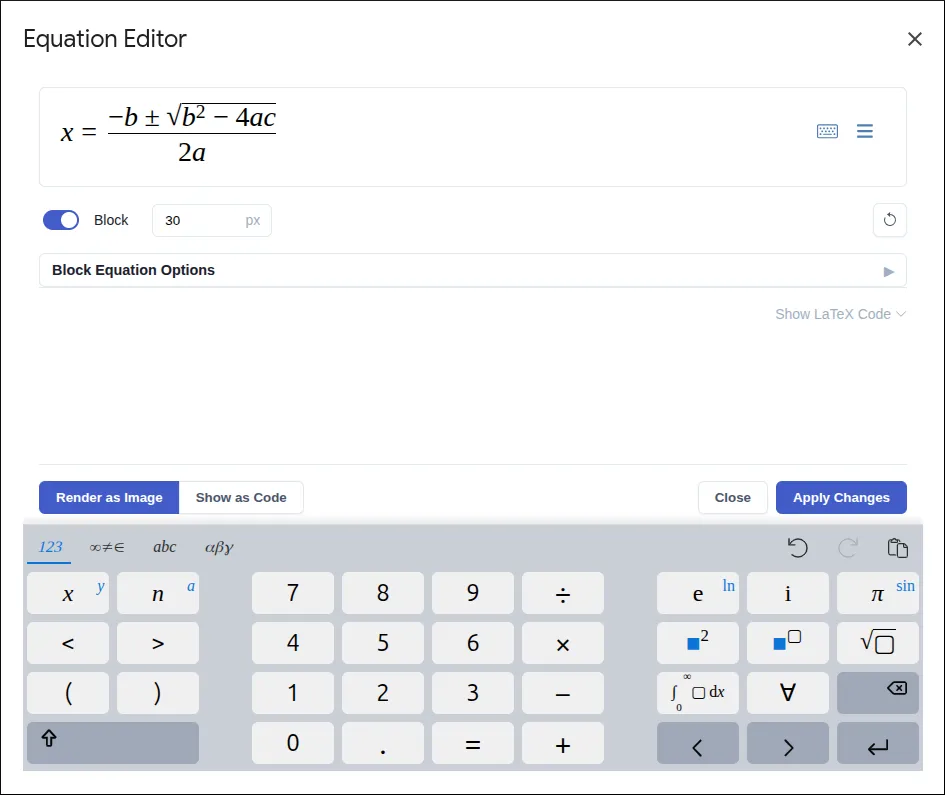Switch to the αβγ Greek letters tab

click(219, 547)
